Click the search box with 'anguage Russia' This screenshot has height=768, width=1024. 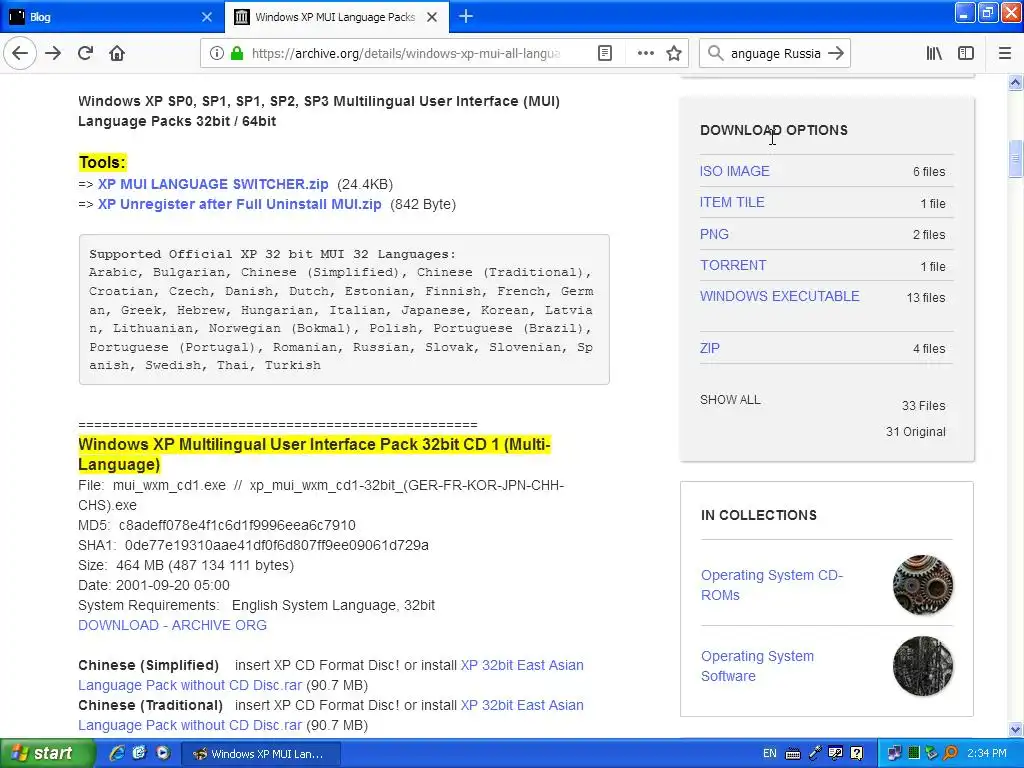click(775, 54)
